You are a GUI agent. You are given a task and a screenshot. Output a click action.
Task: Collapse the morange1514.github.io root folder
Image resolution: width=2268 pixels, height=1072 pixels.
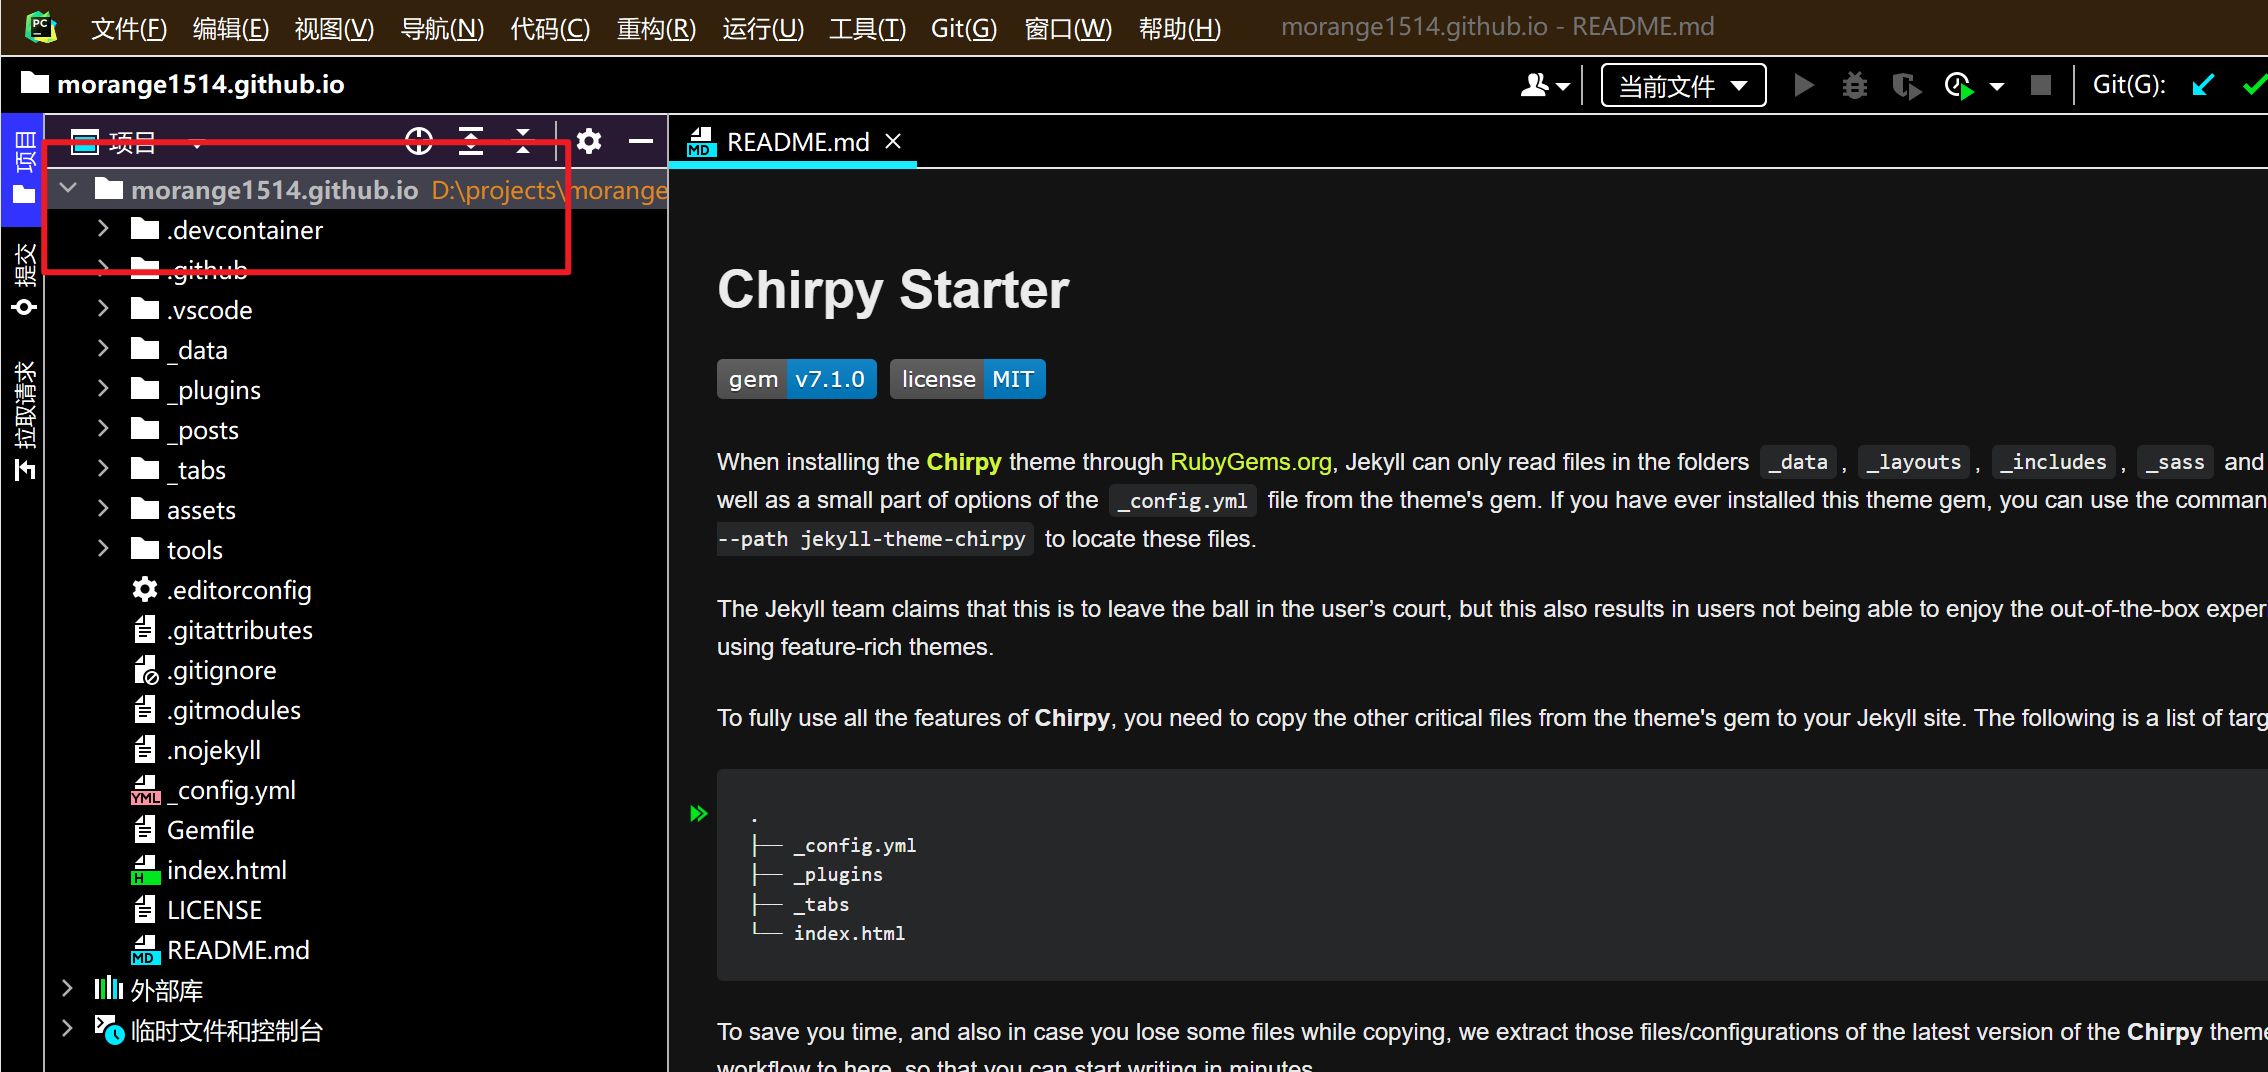(x=68, y=188)
